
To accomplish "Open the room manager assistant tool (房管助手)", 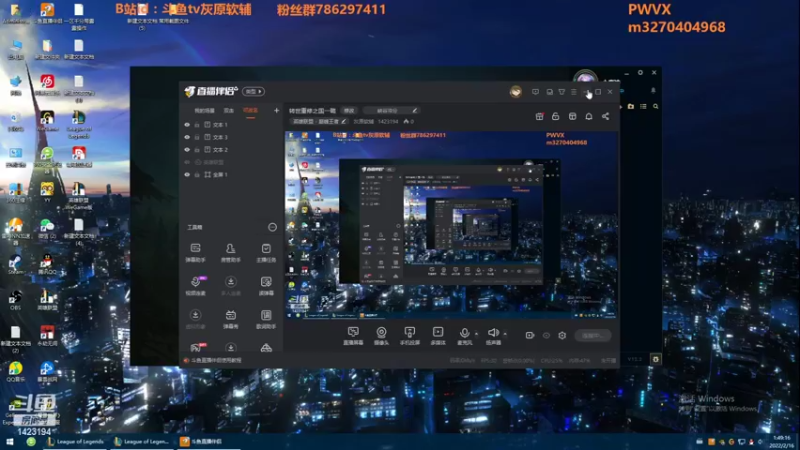I will (x=231, y=253).
